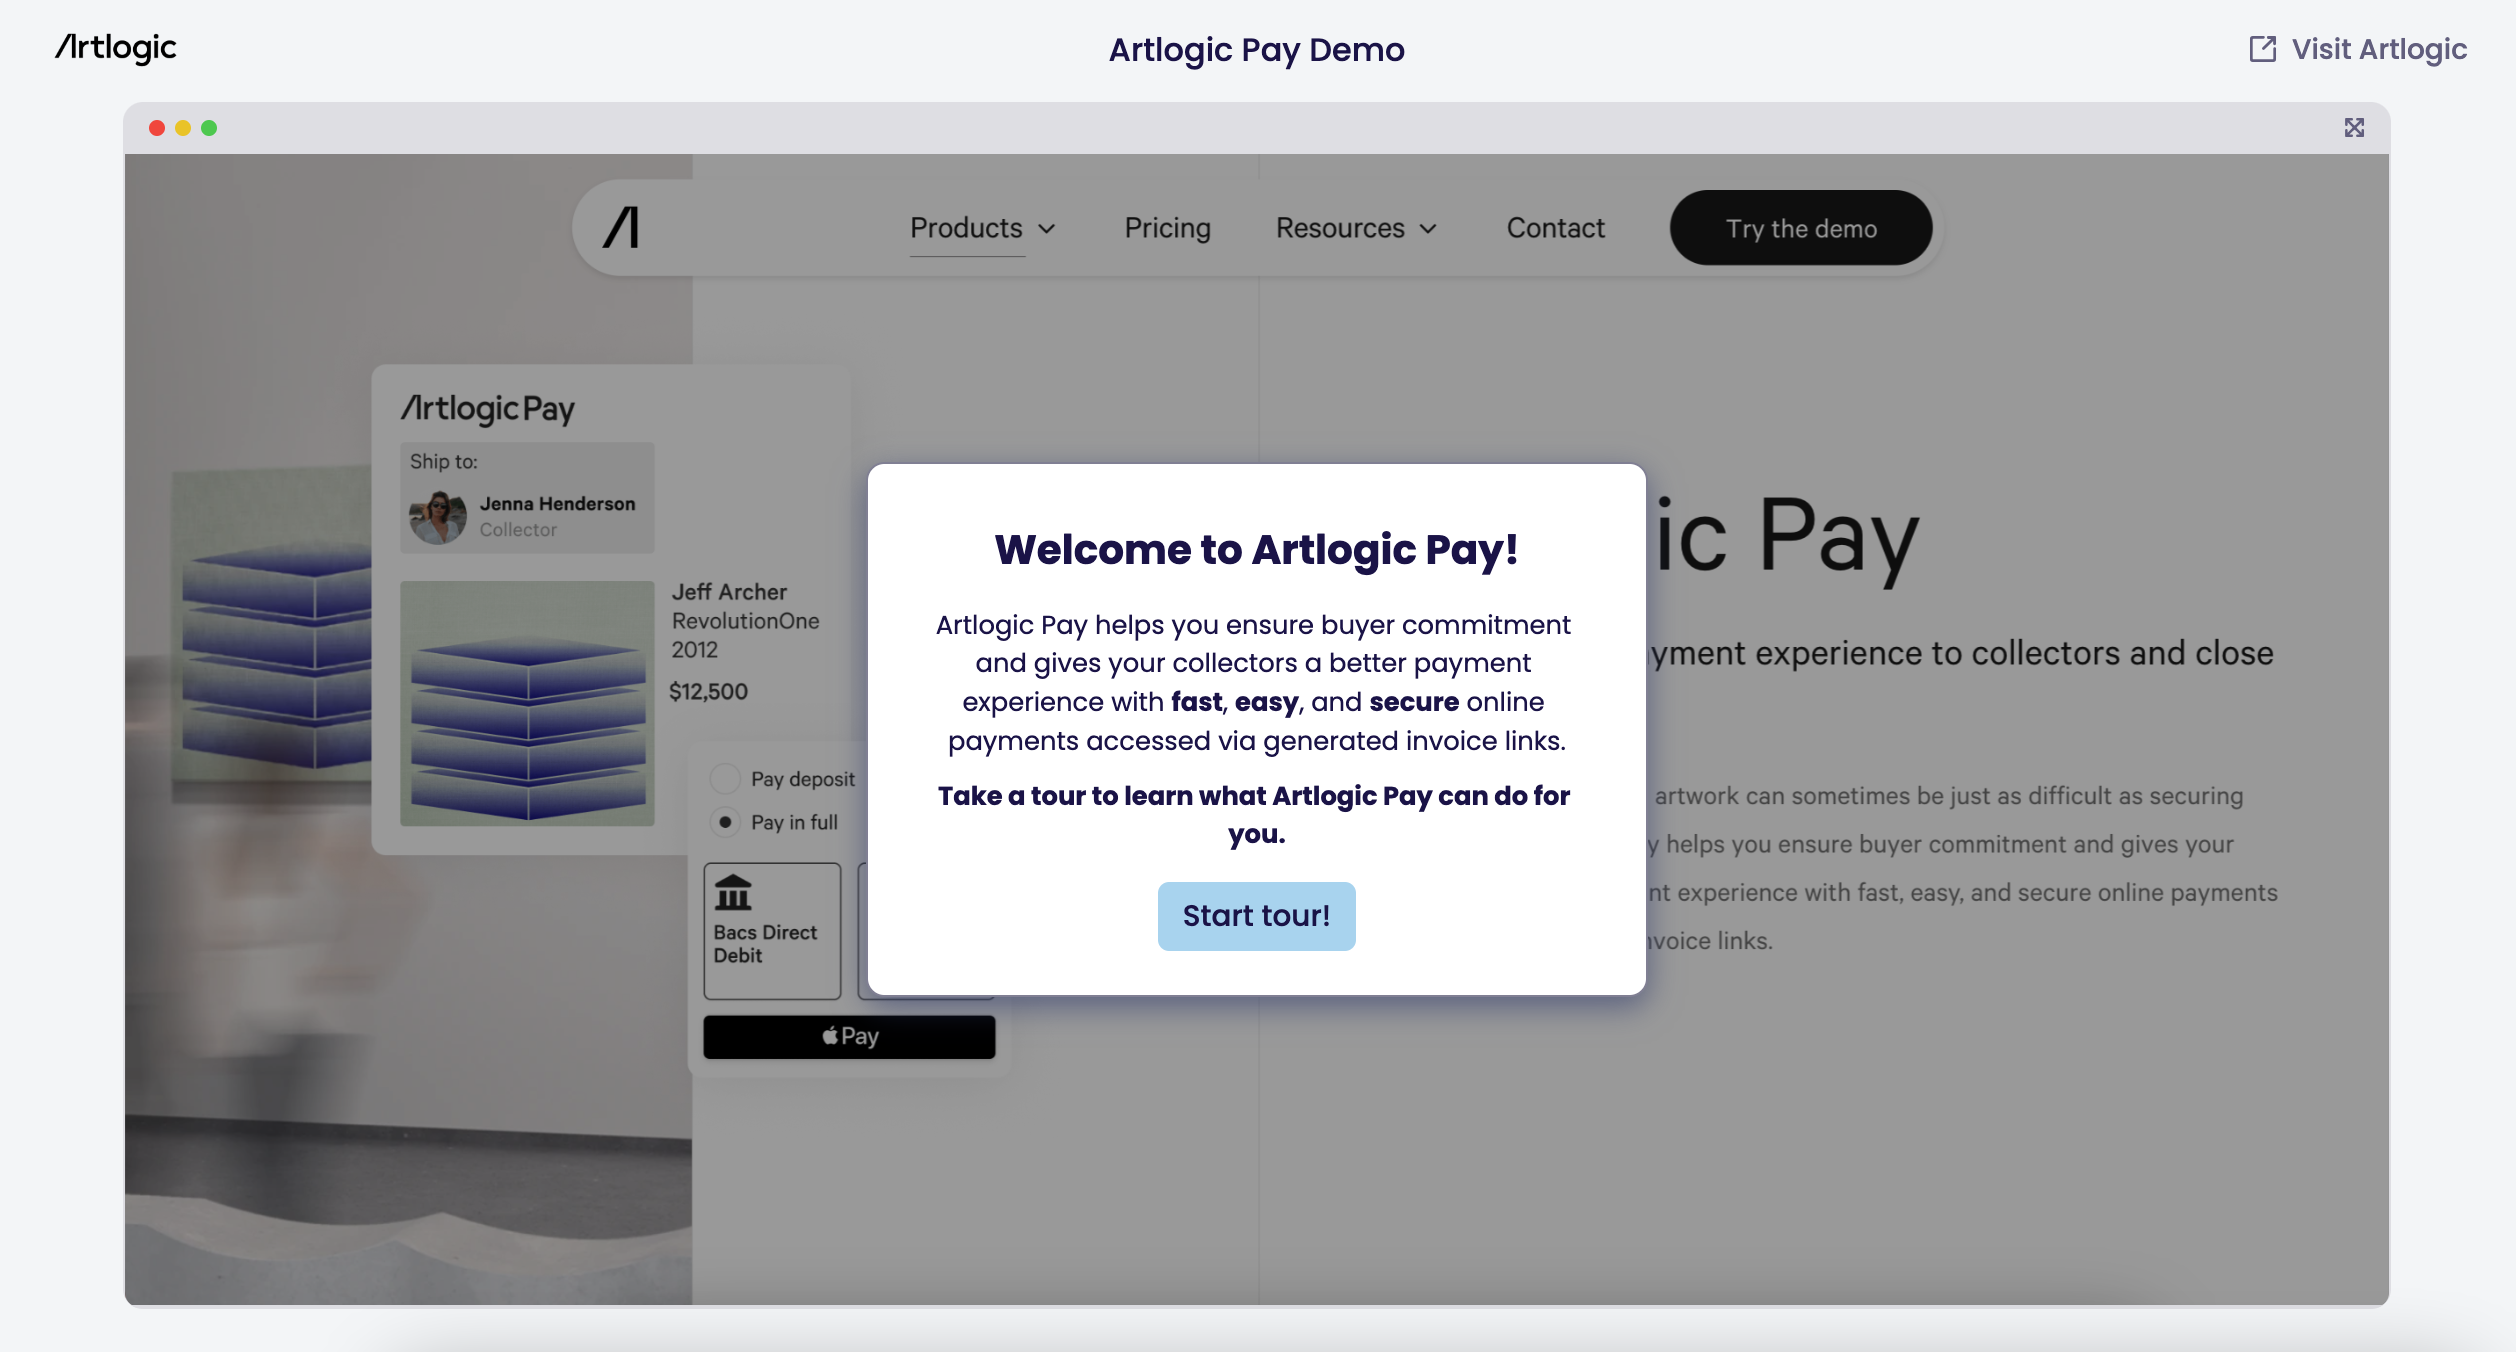Viewport: 2516px width, 1352px height.
Task: Click the RevolutionOne artwork thumbnail
Action: pos(527,703)
